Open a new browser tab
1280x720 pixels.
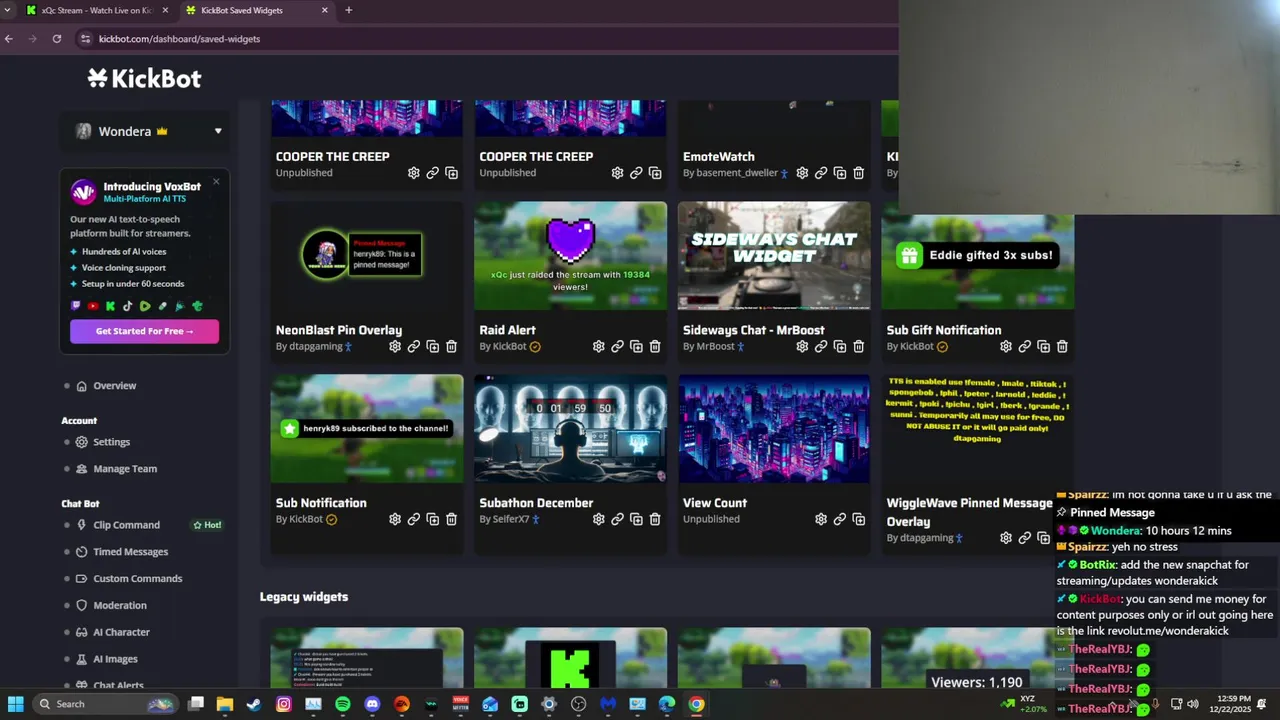point(348,10)
